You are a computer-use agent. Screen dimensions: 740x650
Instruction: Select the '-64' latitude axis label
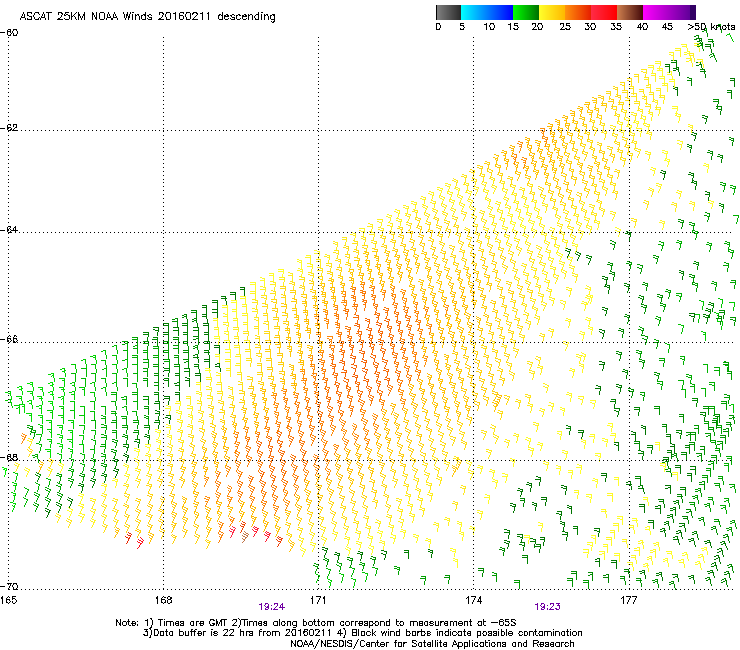click(x=9, y=230)
